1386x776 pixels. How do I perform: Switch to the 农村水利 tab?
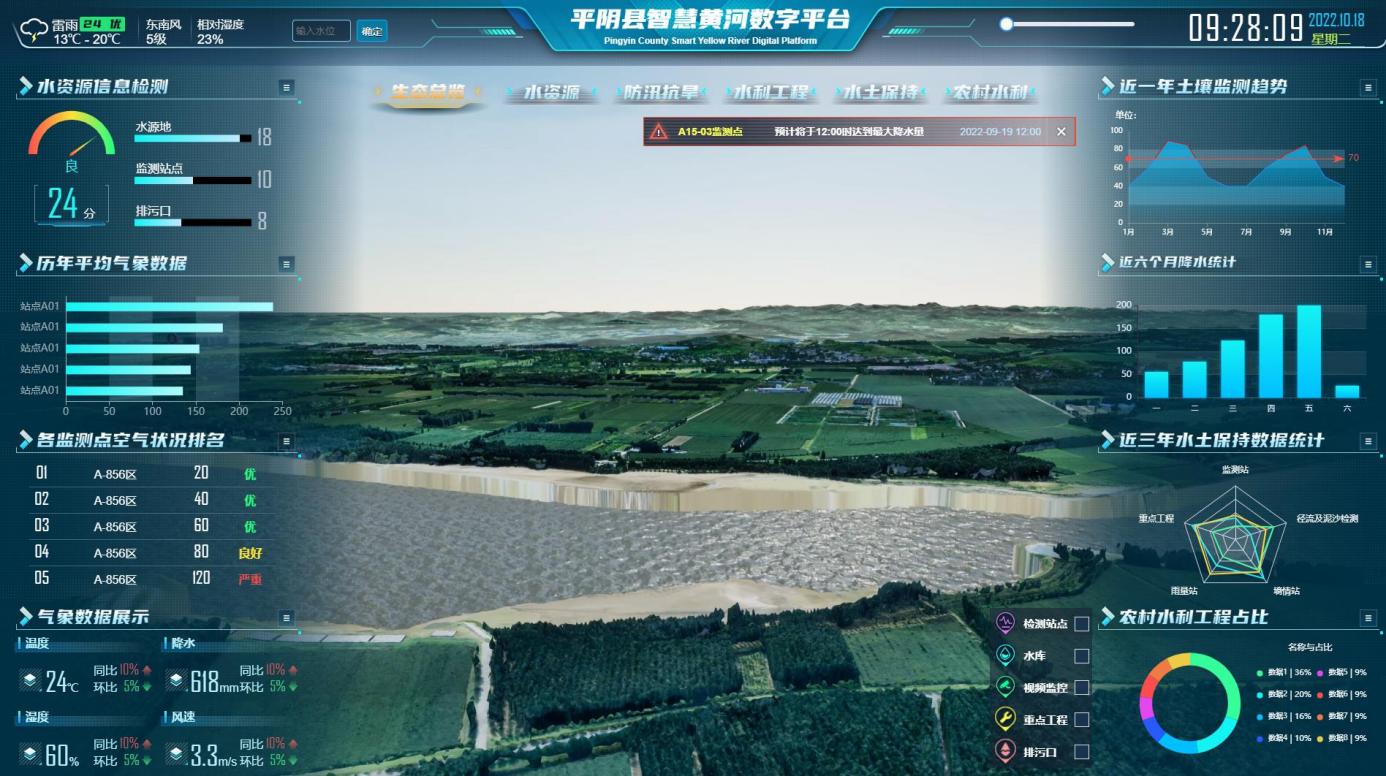tap(990, 92)
